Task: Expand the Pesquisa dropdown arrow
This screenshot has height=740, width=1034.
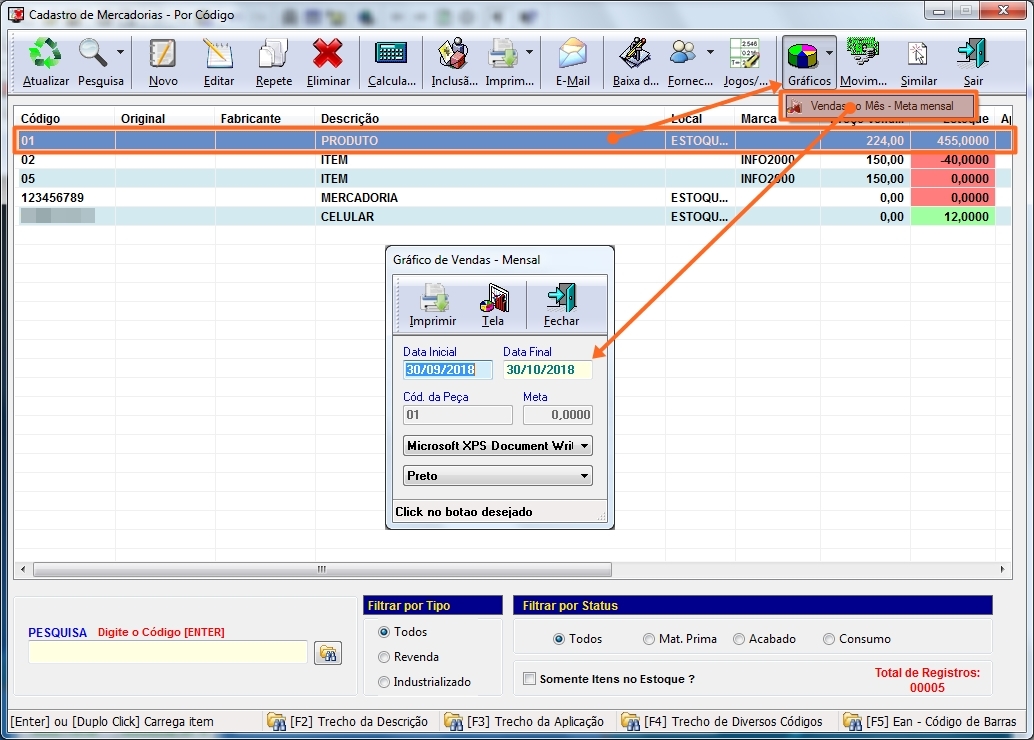Action: [x=121, y=52]
